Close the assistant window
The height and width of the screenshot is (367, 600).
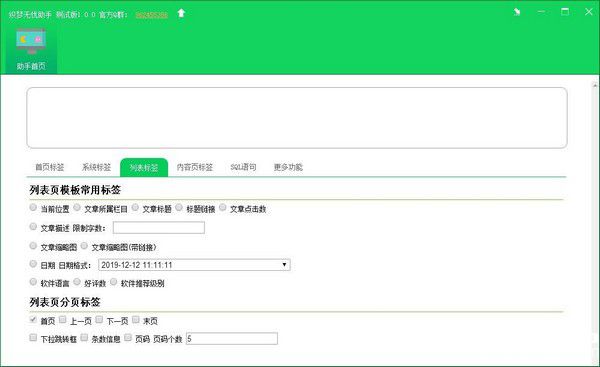589,12
